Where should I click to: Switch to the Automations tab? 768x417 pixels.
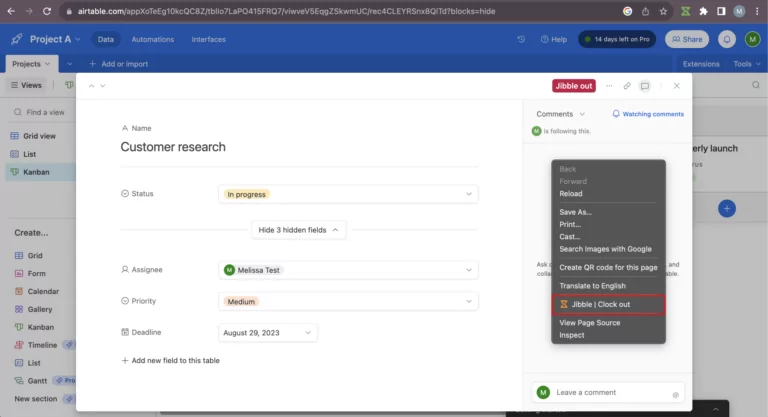(x=152, y=39)
